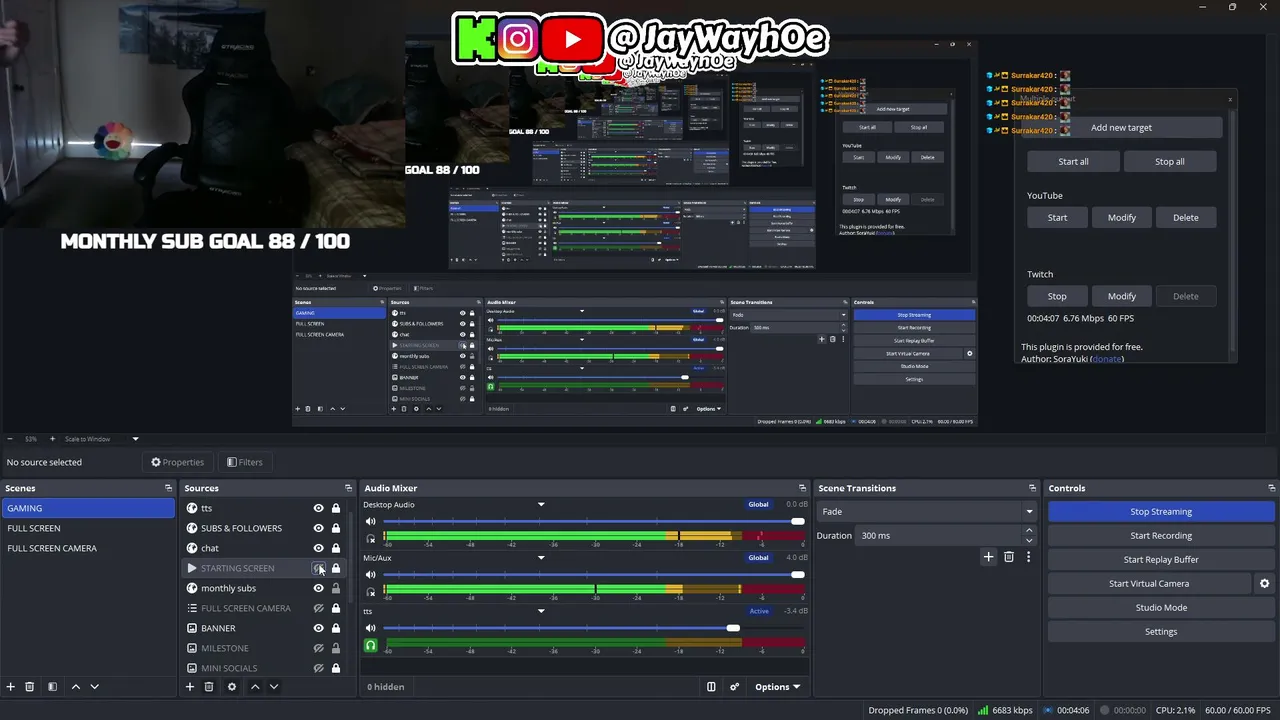Show the FULL SCREEN CAMERA source
Screen dimensions: 1280x720
pyautogui.click(x=319, y=608)
